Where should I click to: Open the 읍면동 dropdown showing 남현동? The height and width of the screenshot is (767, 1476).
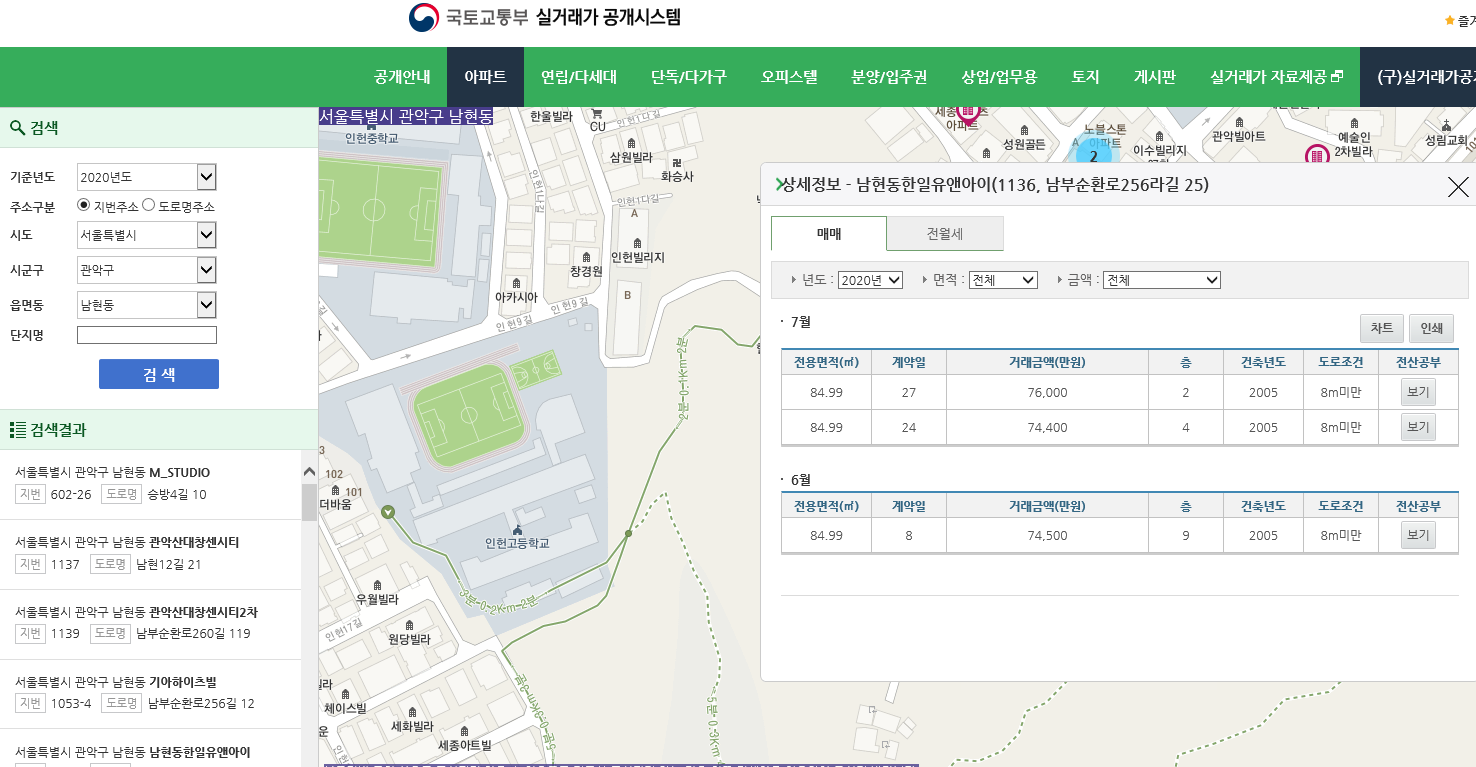point(146,304)
